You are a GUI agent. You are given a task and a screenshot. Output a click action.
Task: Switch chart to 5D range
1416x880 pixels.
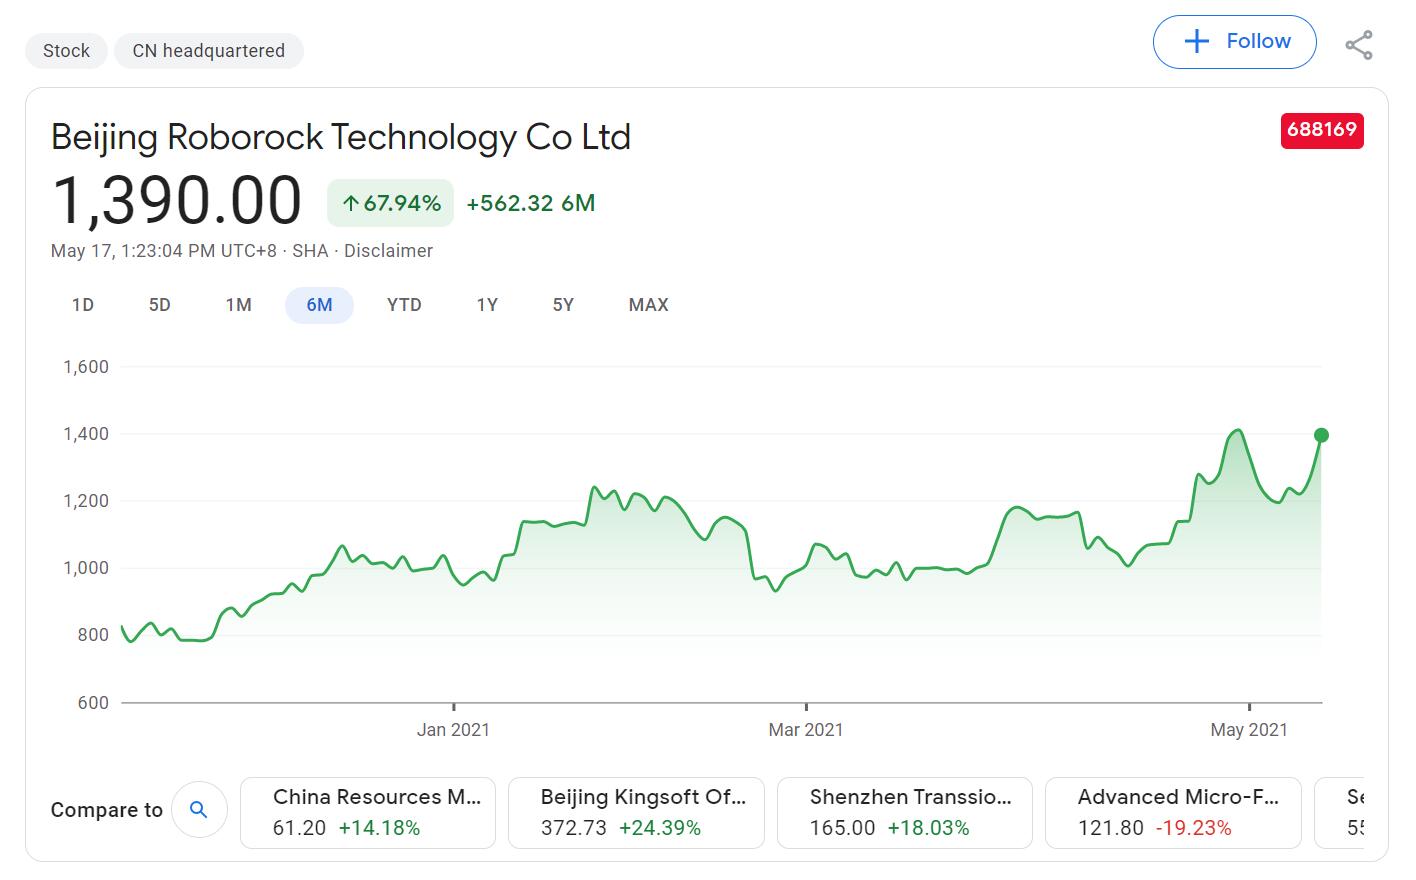pos(160,305)
